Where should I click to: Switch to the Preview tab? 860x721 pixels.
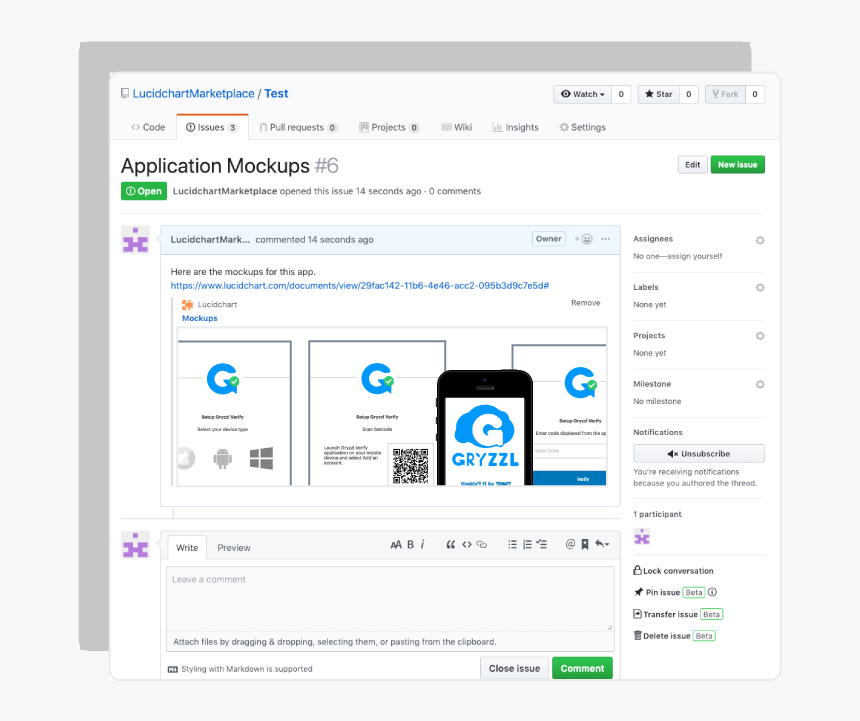coord(234,548)
